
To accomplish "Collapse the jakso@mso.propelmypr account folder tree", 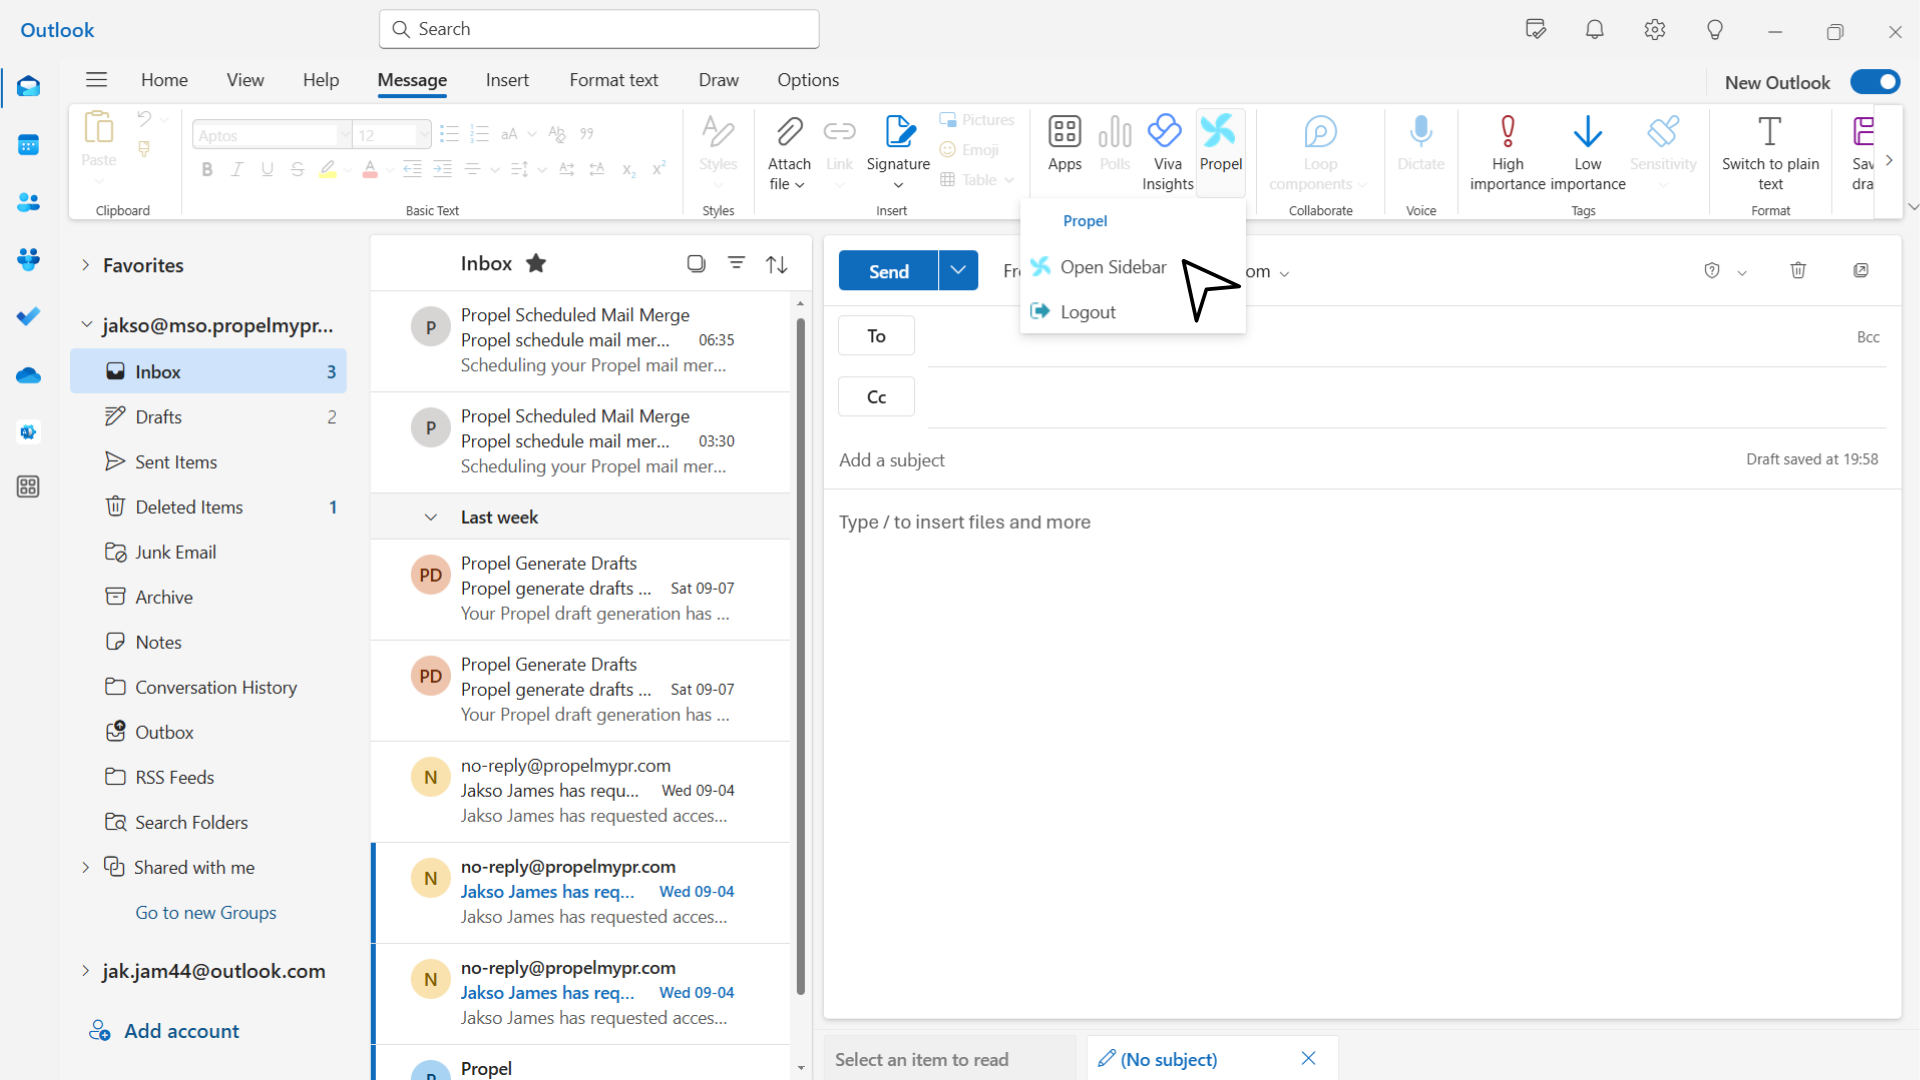I will pos(86,325).
